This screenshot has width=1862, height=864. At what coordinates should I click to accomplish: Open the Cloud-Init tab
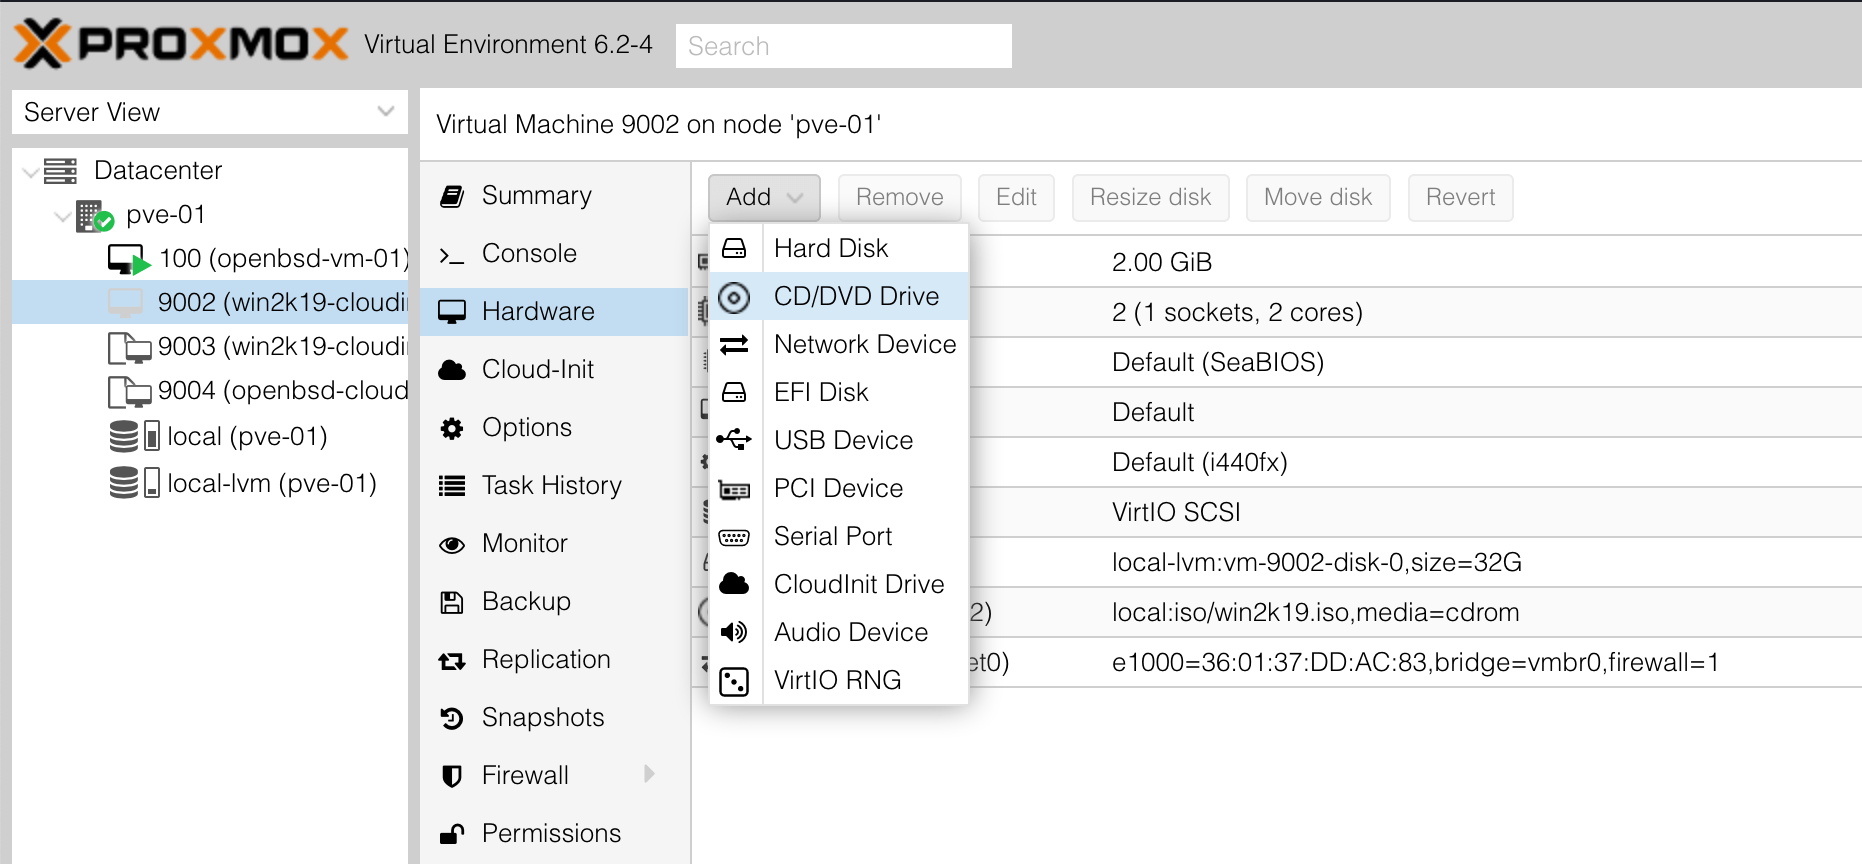tap(554, 369)
